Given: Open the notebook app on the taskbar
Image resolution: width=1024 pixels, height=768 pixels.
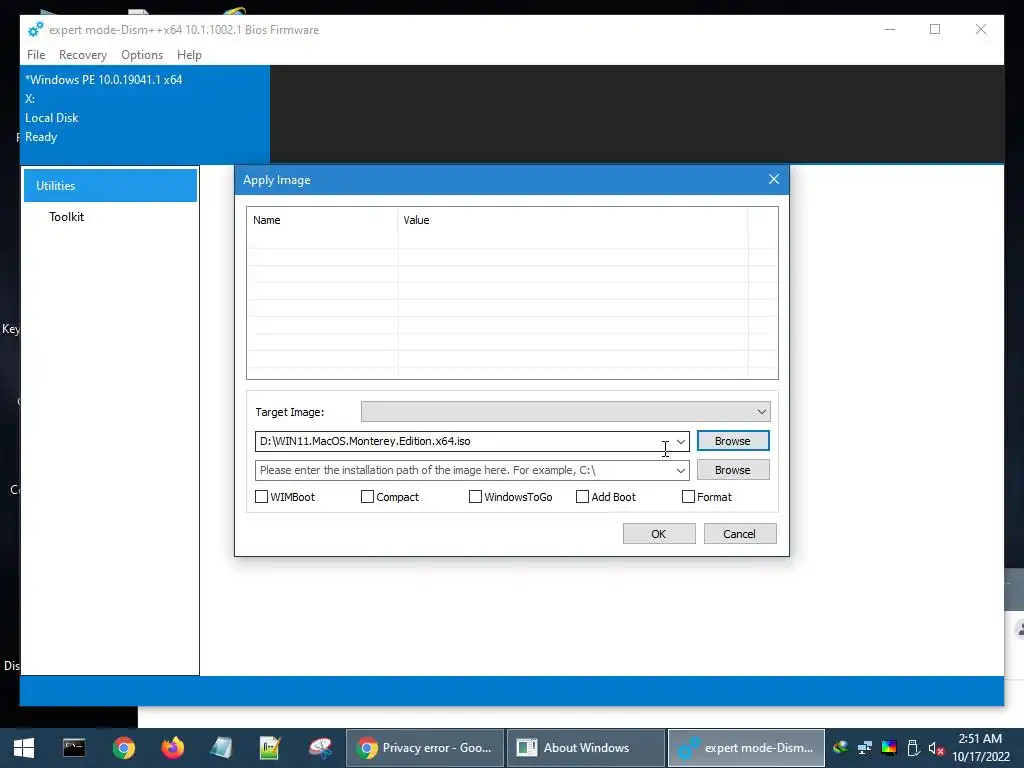Looking at the screenshot, I should [x=221, y=748].
